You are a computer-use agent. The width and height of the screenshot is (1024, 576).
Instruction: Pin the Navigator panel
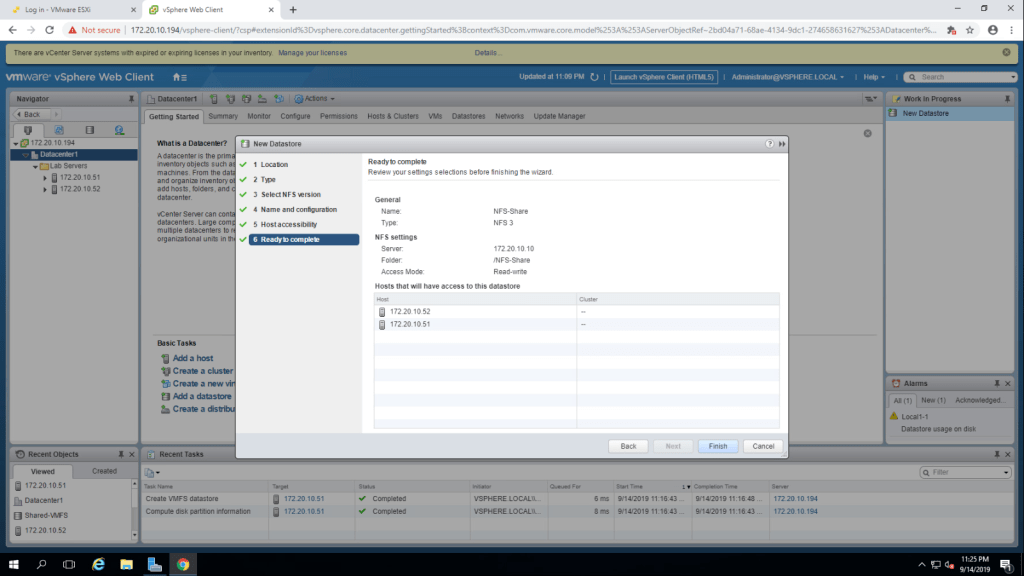point(131,99)
